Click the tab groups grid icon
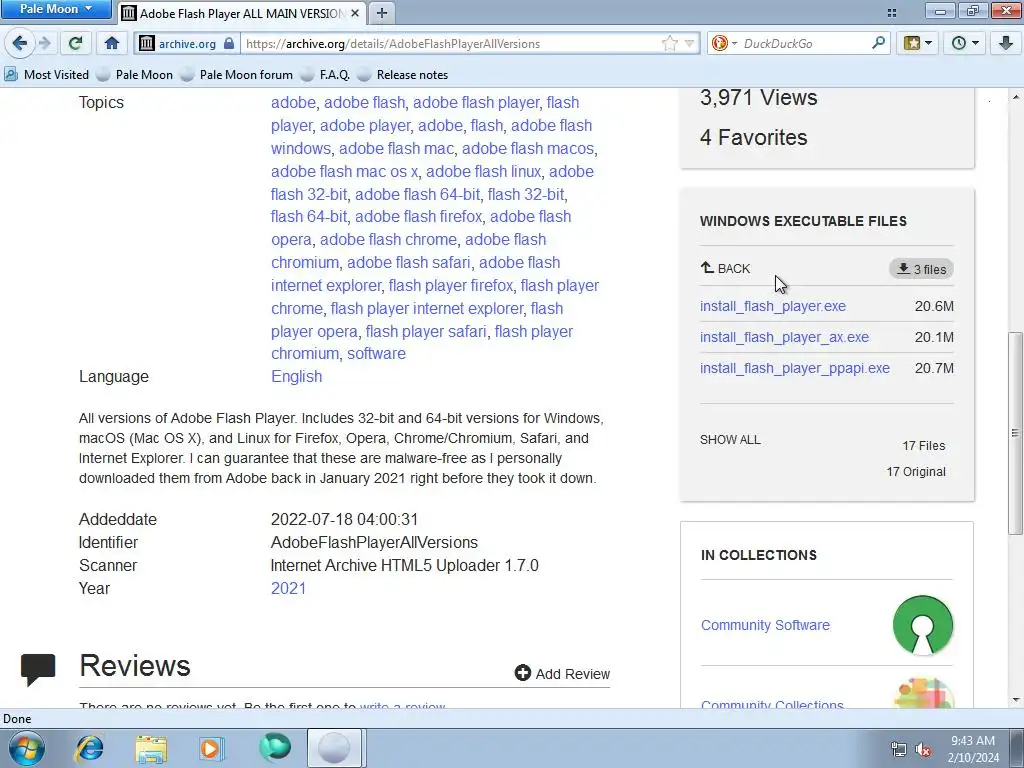Image resolution: width=1024 pixels, height=768 pixels. (891, 12)
